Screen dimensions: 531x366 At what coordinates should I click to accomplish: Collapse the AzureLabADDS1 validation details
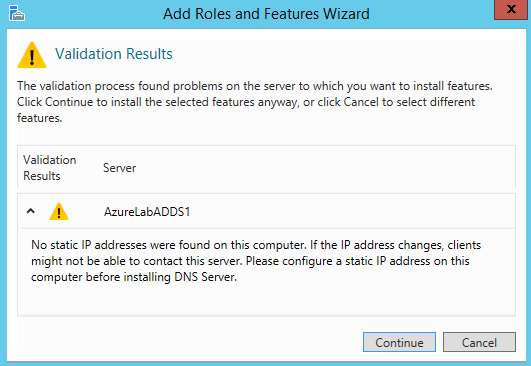point(31,211)
